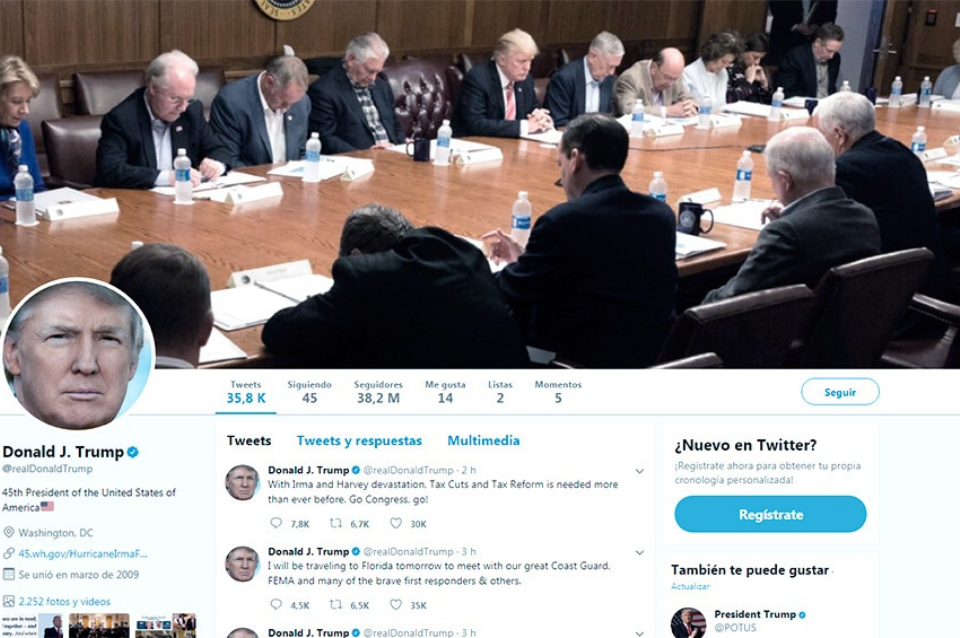960x638 pixels.
Task: Click the Seguir follow button
Action: (x=840, y=392)
